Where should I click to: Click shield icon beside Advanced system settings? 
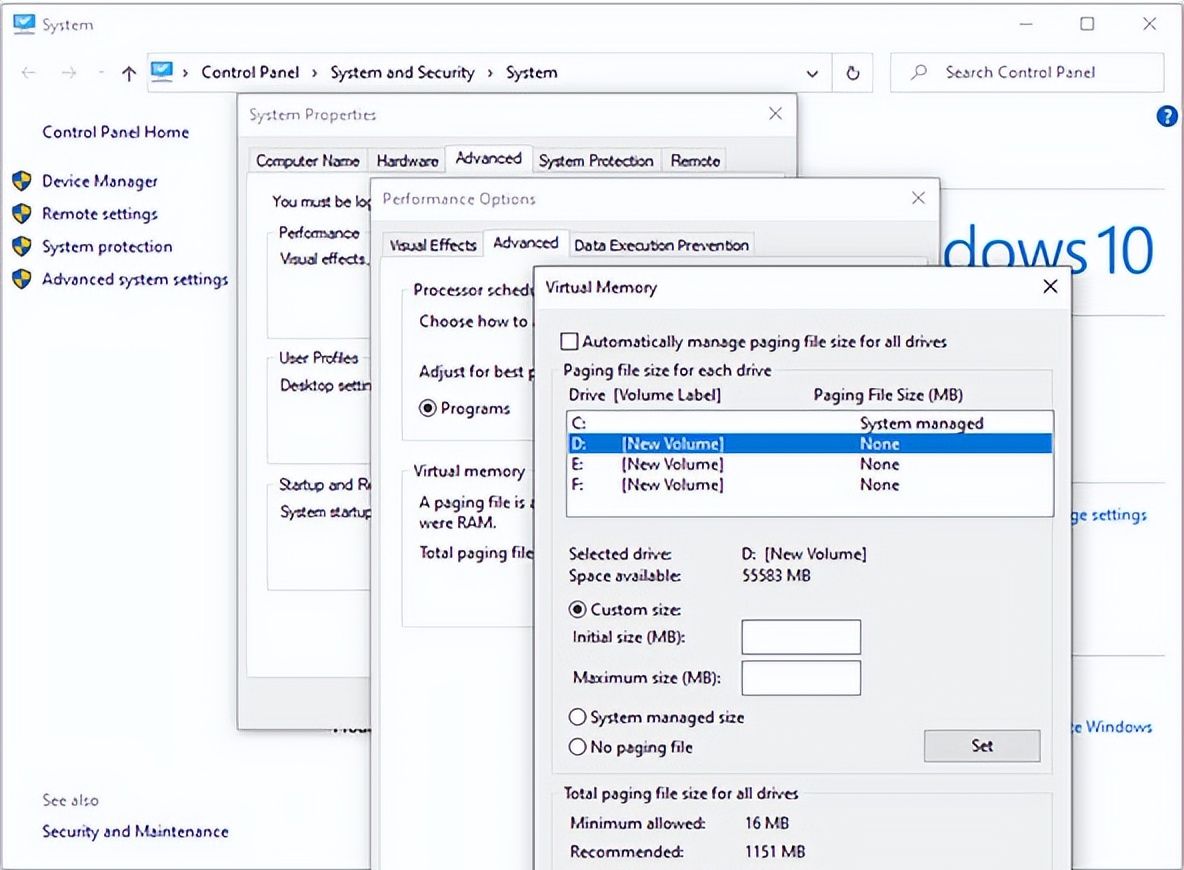(21, 279)
